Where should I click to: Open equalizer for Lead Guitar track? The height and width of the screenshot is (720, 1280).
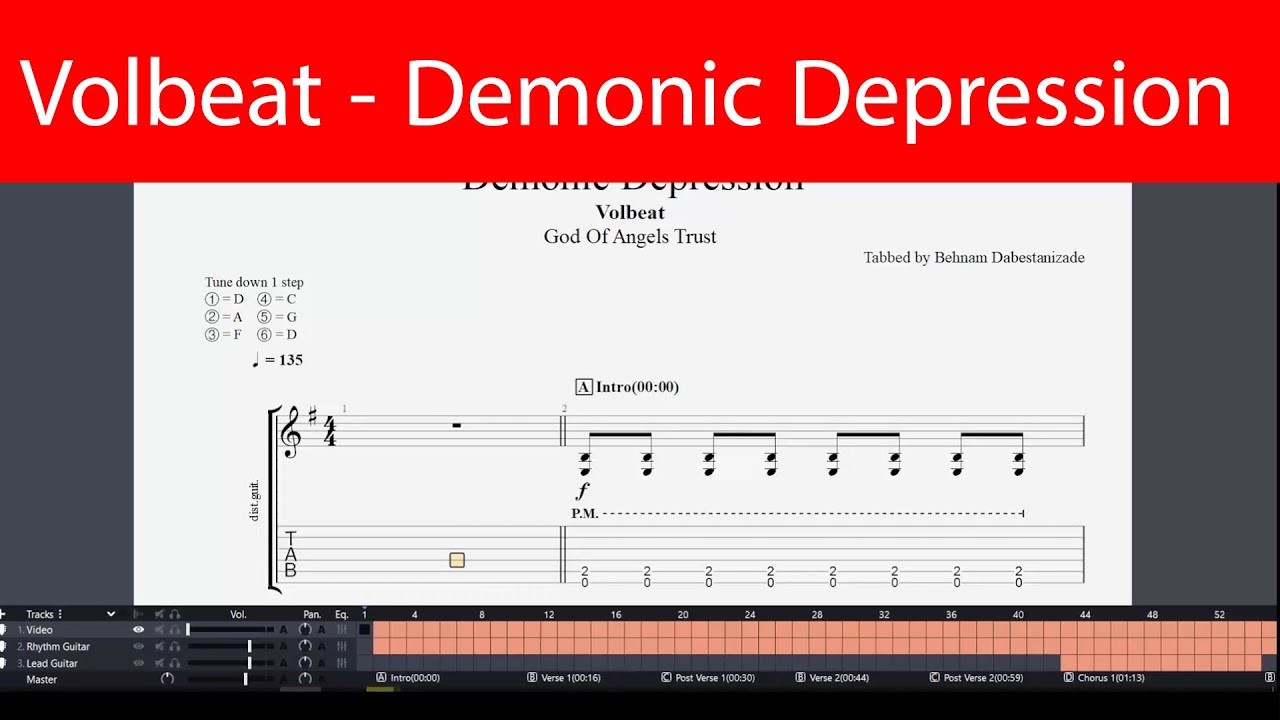coord(342,663)
